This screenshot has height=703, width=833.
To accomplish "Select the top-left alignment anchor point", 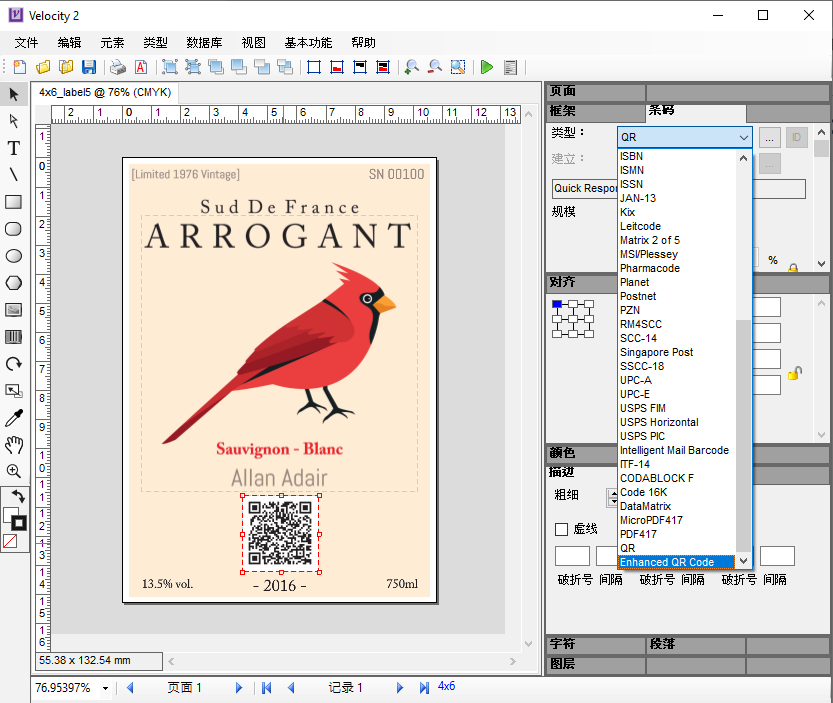I will point(557,304).
